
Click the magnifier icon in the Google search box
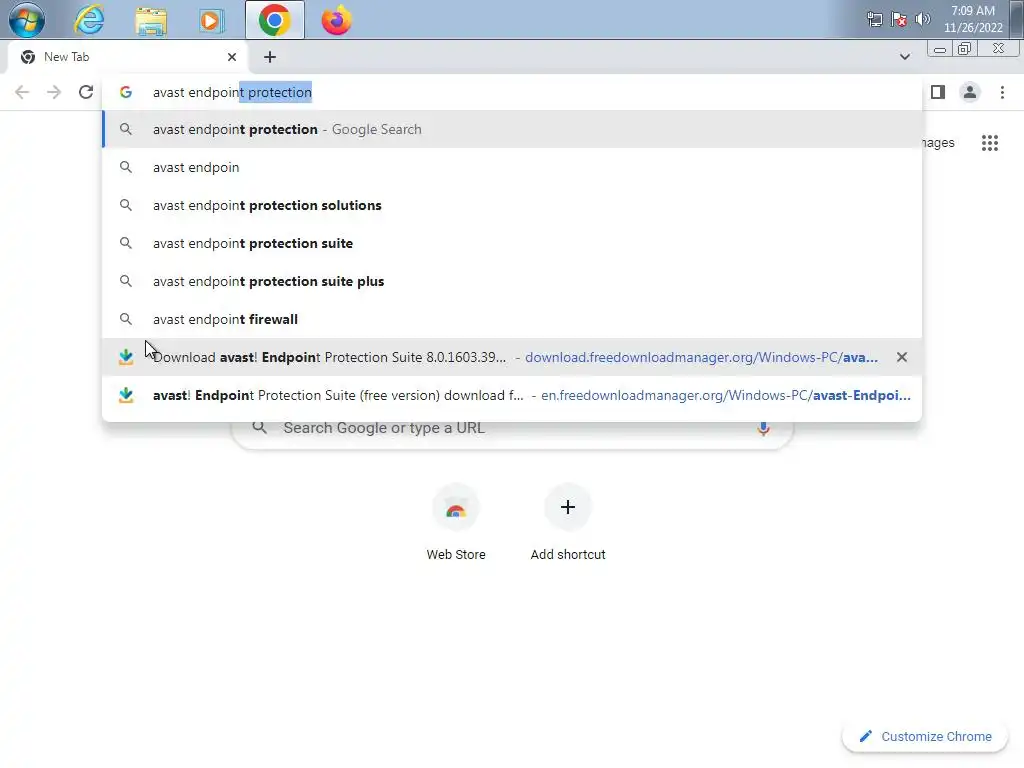[x=260, y=427]
